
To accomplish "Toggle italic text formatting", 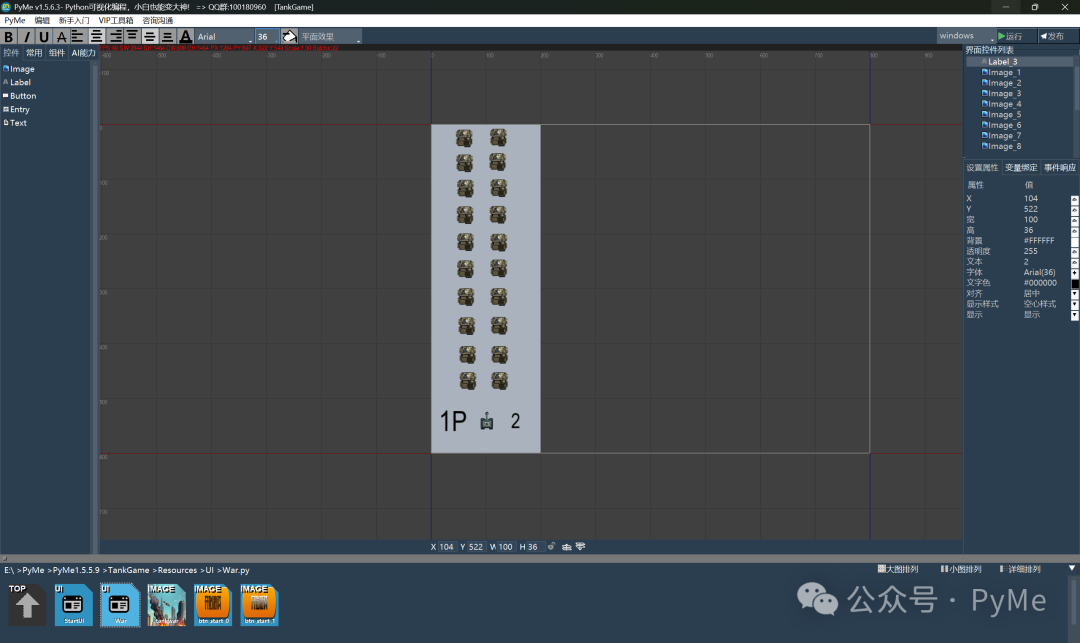I will 27,36.
